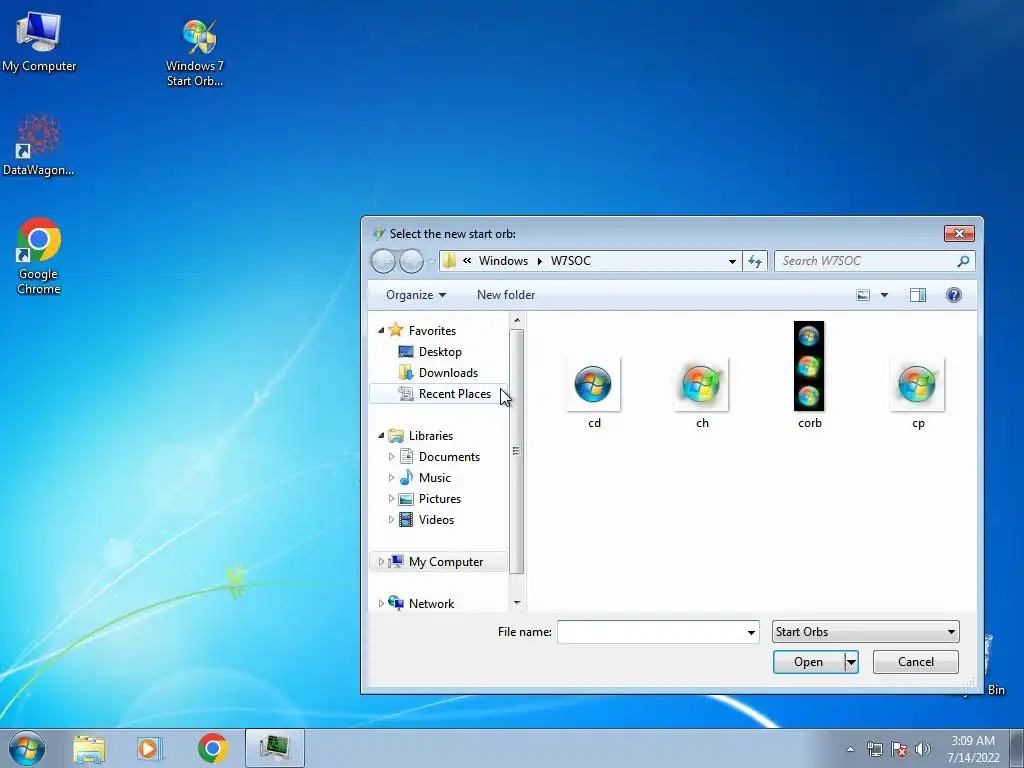Open the Pictures library
Viewport: 1024px width, 768px height.
point(440,498)
